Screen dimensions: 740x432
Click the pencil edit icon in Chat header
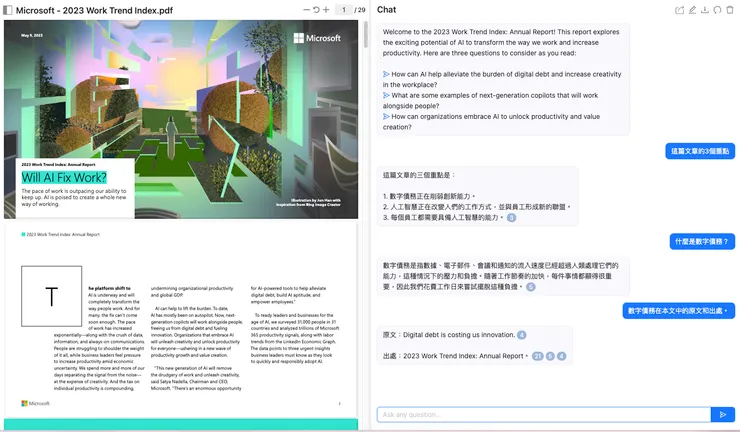click(692, 10)
